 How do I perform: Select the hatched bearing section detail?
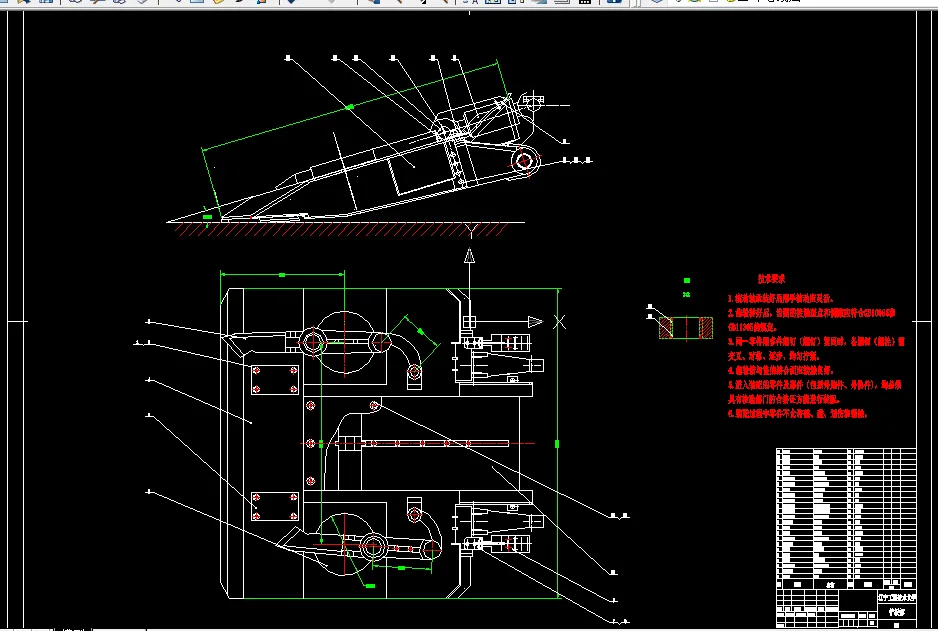[x=686, y=328]
